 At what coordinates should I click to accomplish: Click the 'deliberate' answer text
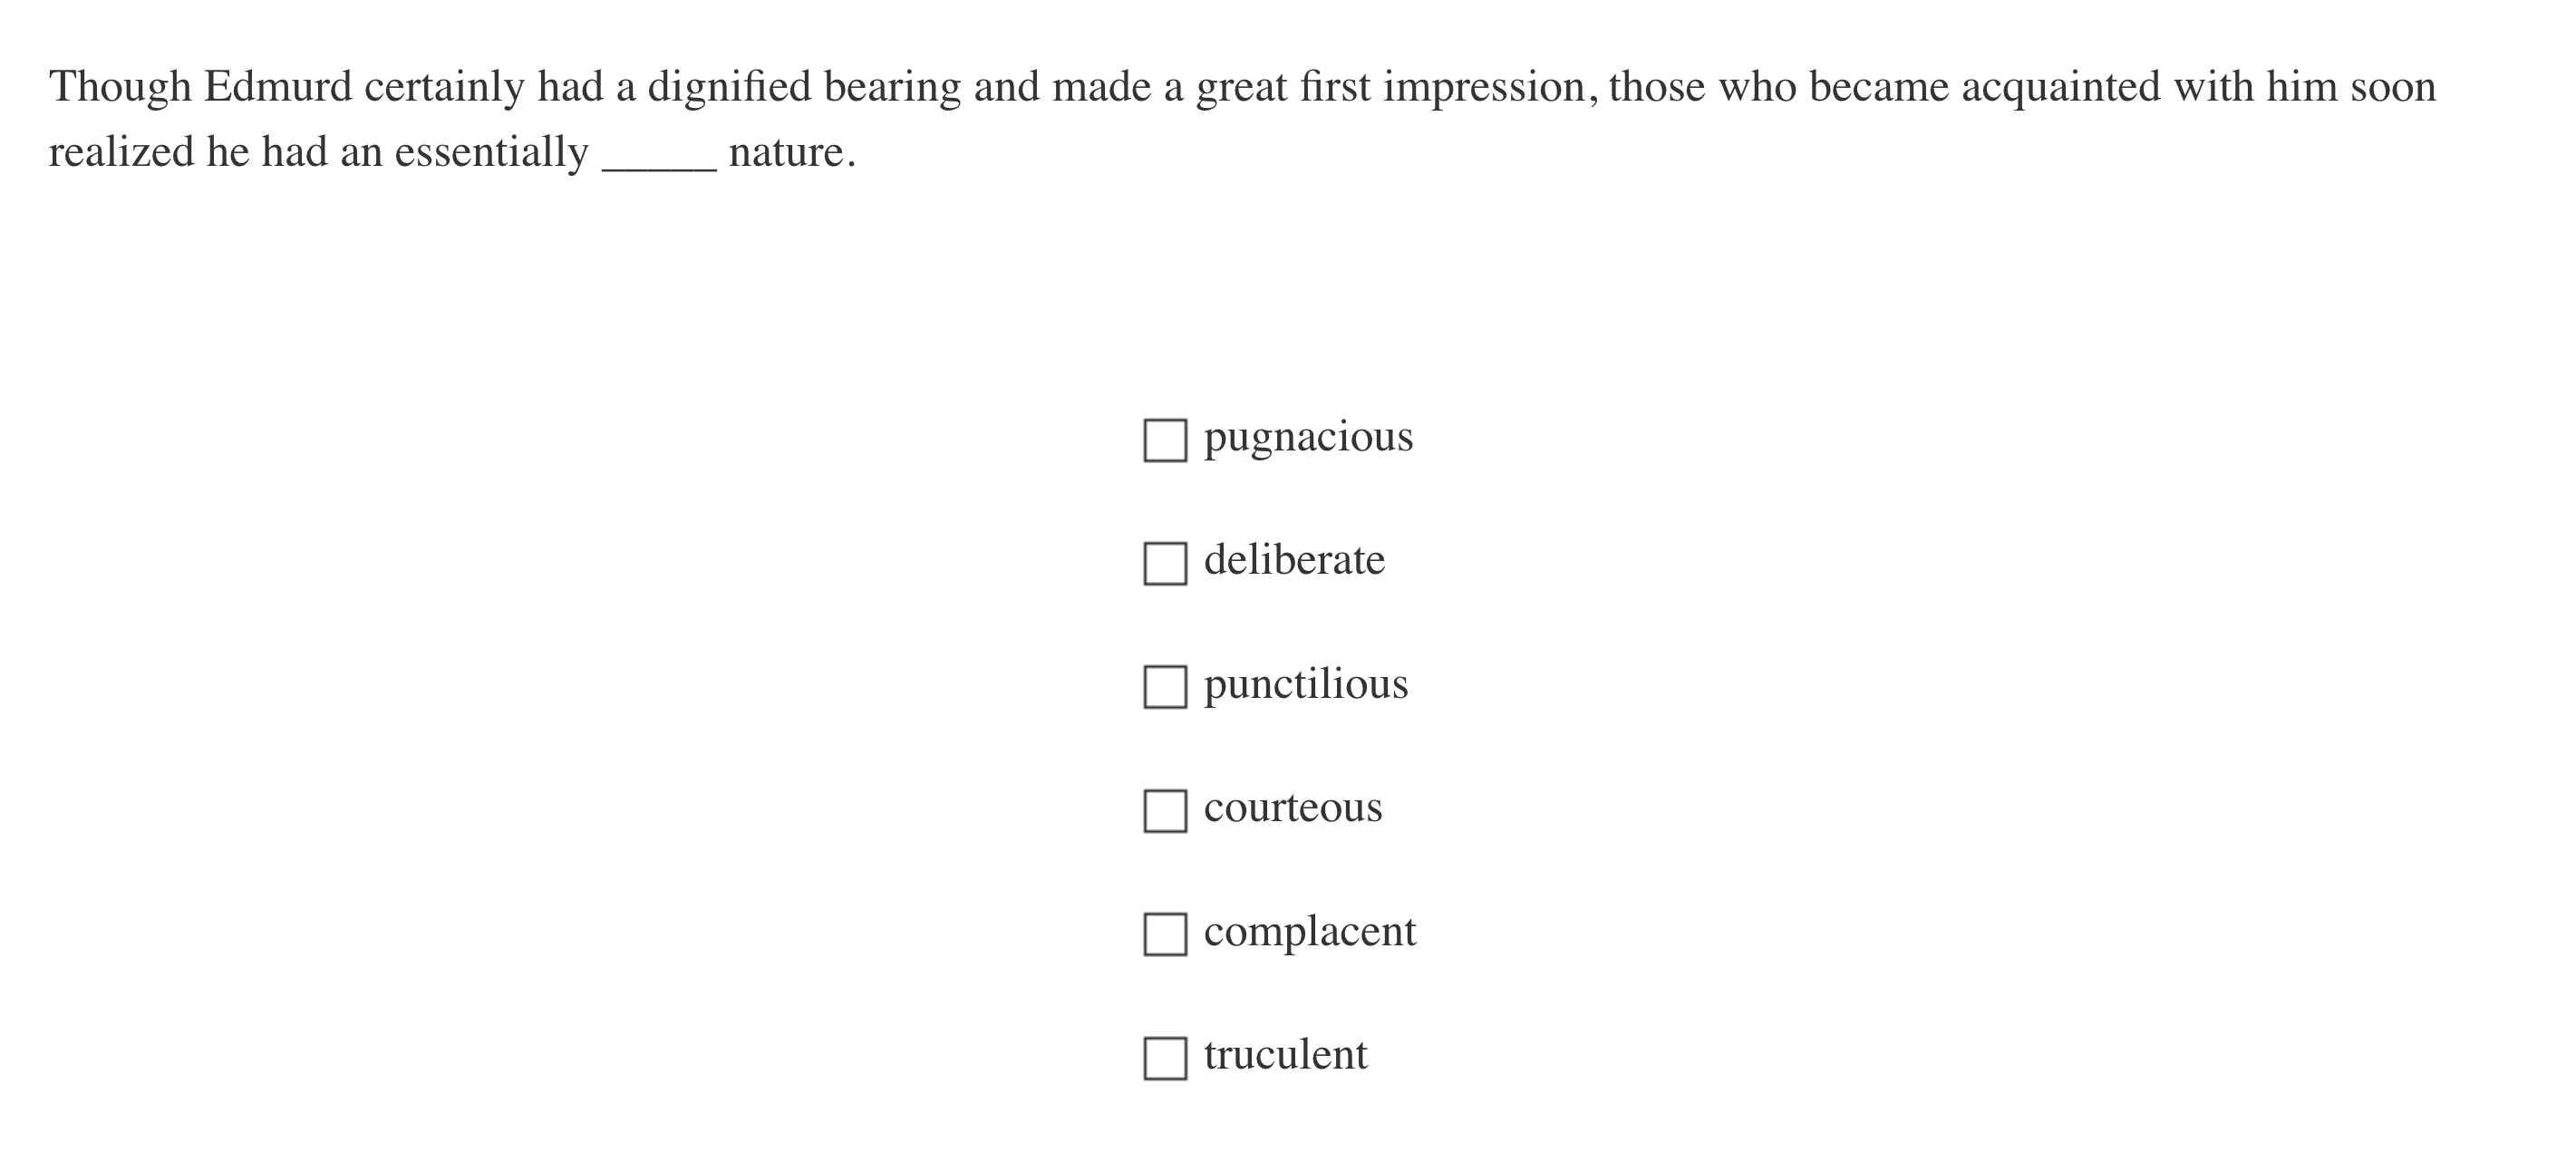click(x=1294, y=560)
